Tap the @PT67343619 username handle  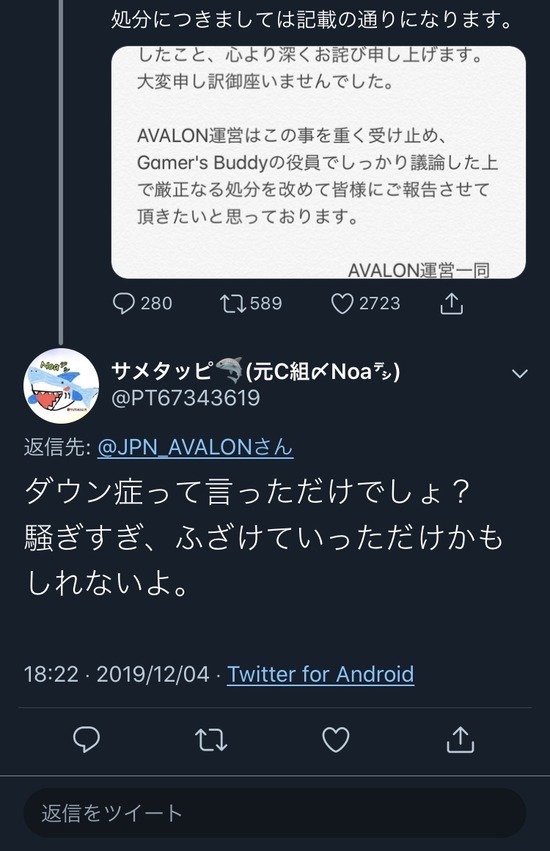[186, 398]
